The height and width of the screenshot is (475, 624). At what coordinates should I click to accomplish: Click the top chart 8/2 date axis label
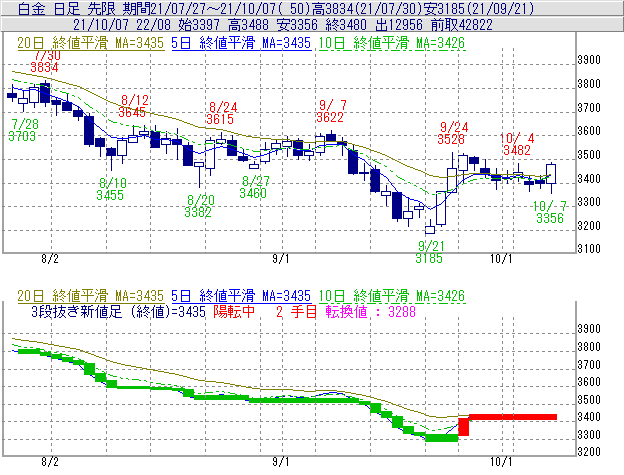tap(50, 259)
